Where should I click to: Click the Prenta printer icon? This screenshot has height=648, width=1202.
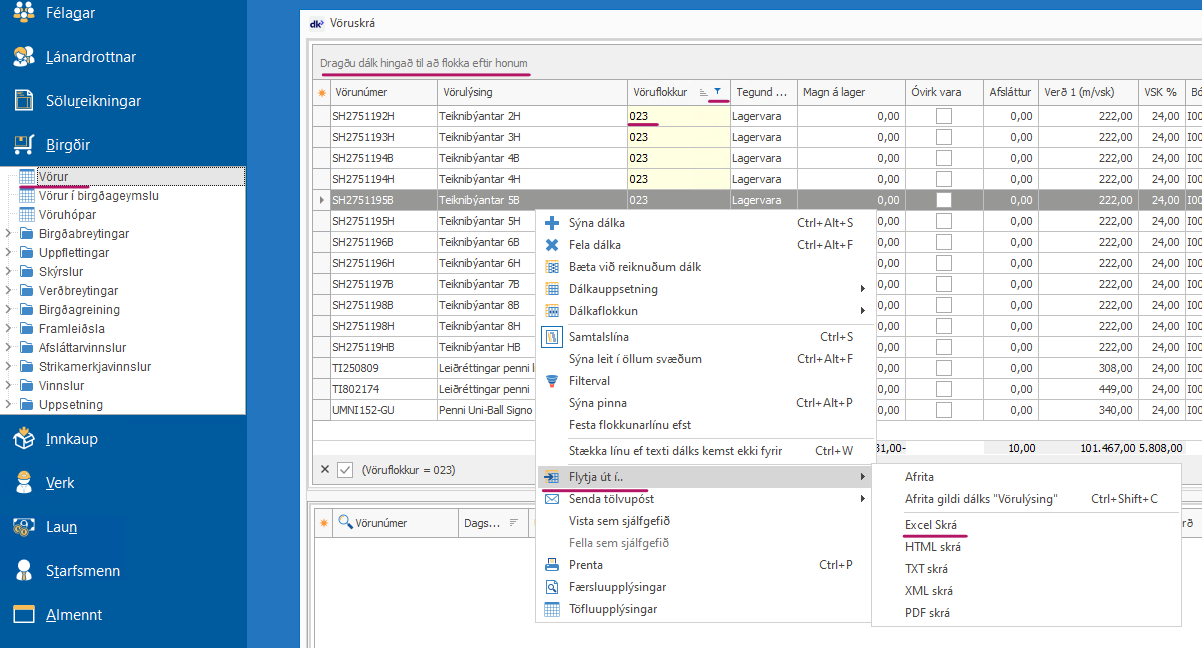551,565
